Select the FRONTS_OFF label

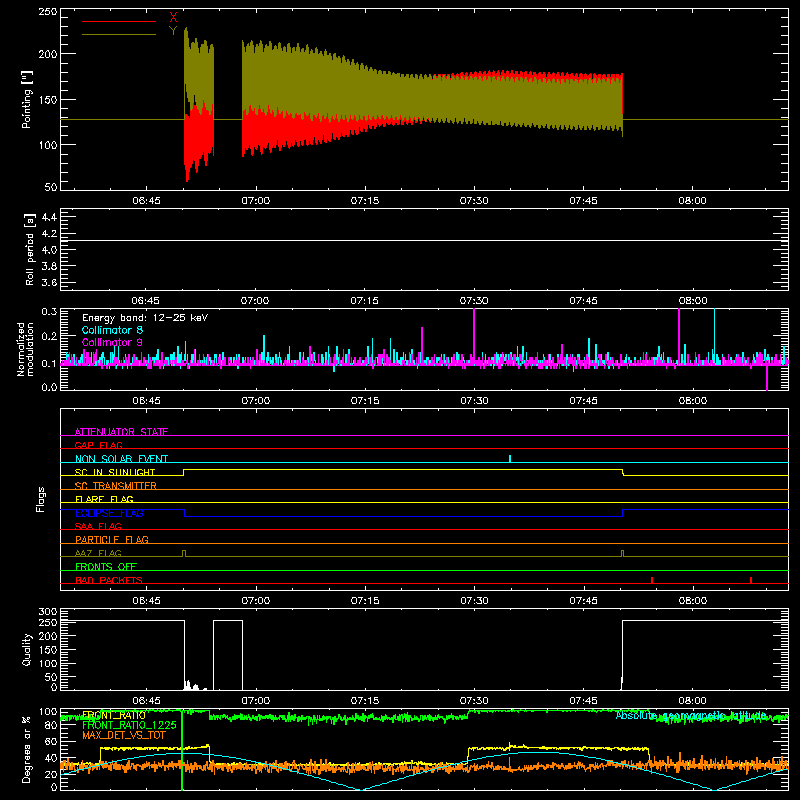coord(106,566)
